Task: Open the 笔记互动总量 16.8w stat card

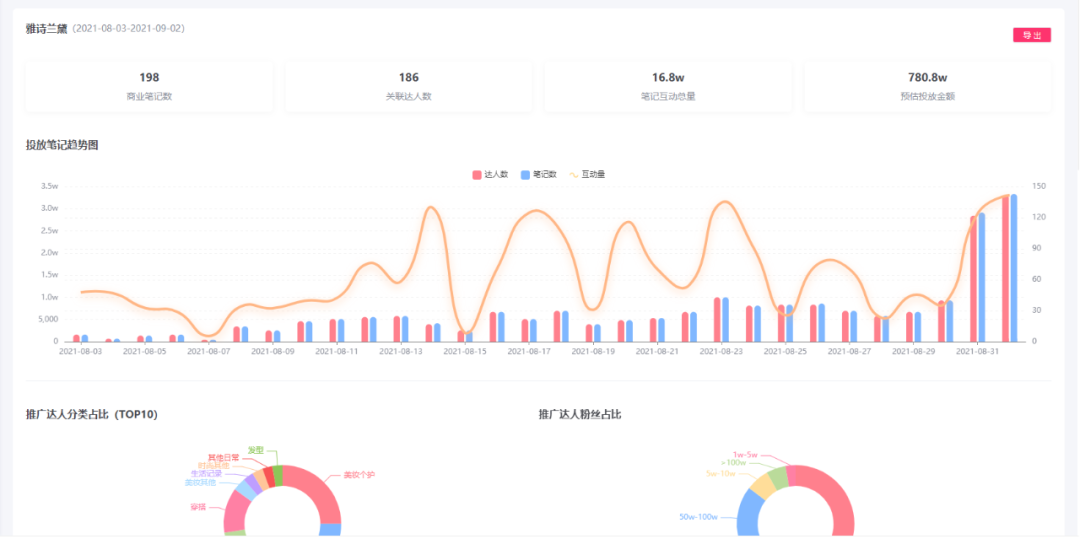Action: 667,87
